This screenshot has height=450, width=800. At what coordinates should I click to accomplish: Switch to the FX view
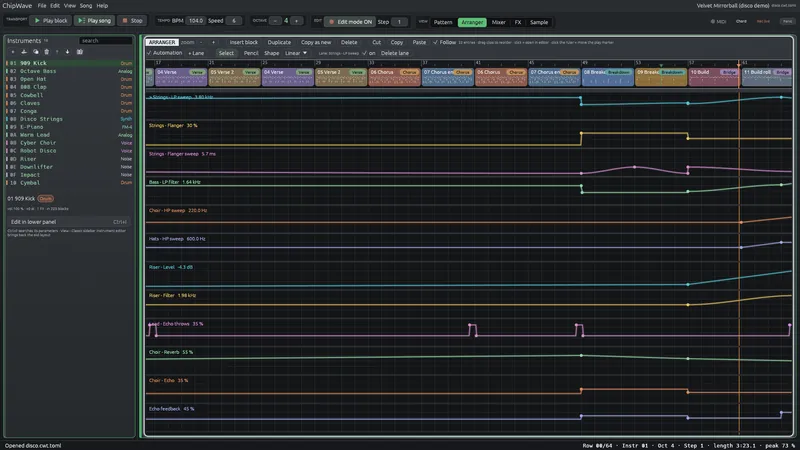[x=518, y=22]
